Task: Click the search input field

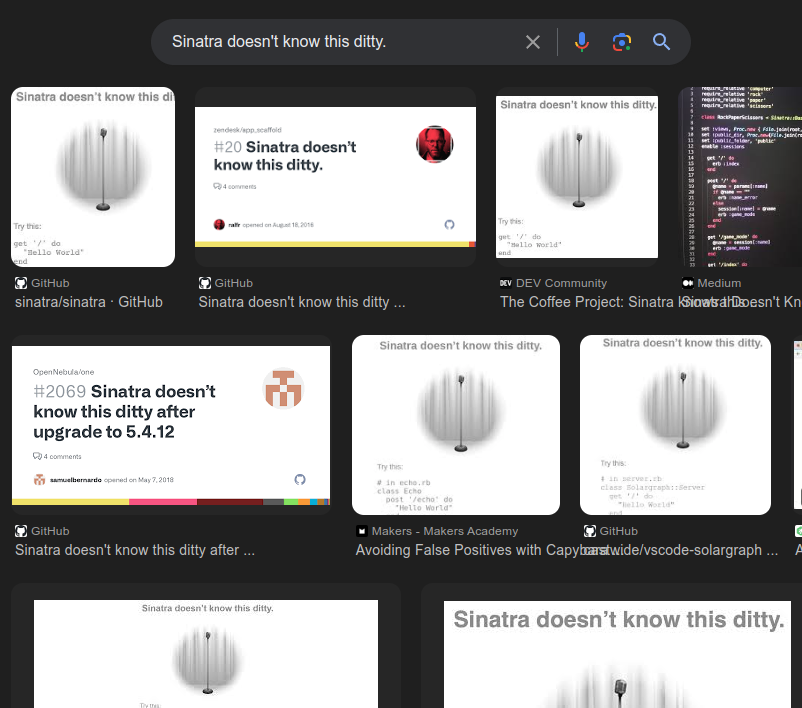Action: (340, 42)
